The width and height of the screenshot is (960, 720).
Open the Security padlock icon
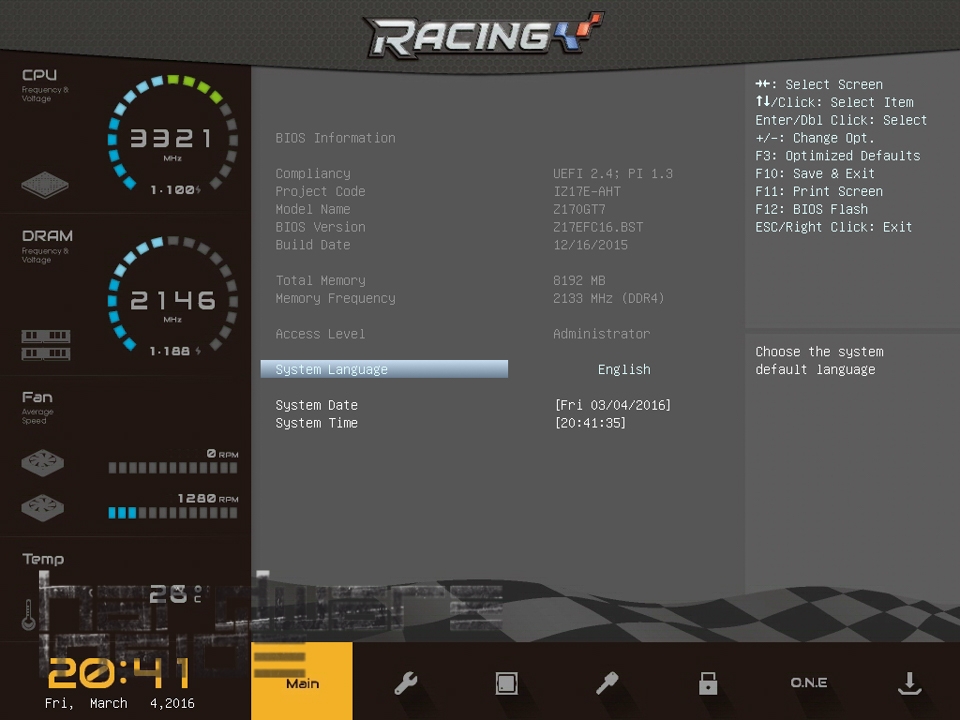[708, 683]
